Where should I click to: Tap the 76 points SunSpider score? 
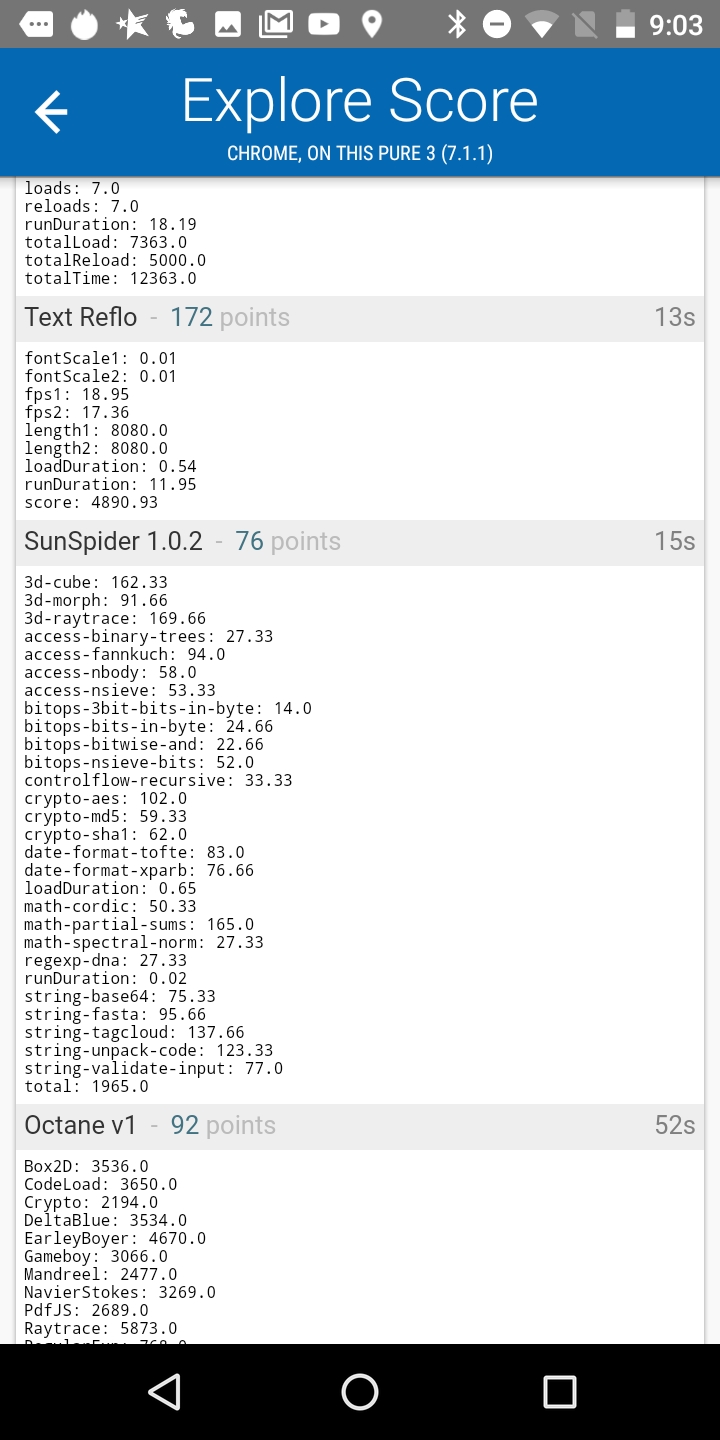click(287, 541)
